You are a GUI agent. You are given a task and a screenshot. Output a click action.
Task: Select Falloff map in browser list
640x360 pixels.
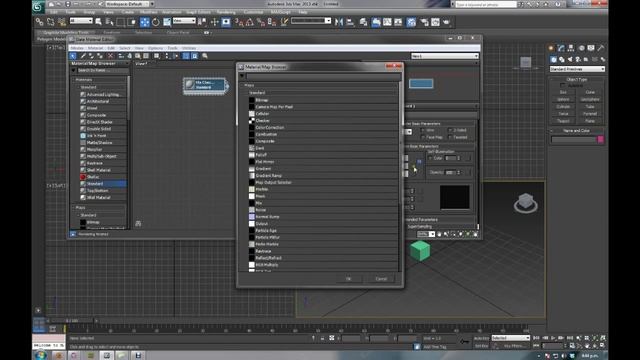click(x=322, y=155)
